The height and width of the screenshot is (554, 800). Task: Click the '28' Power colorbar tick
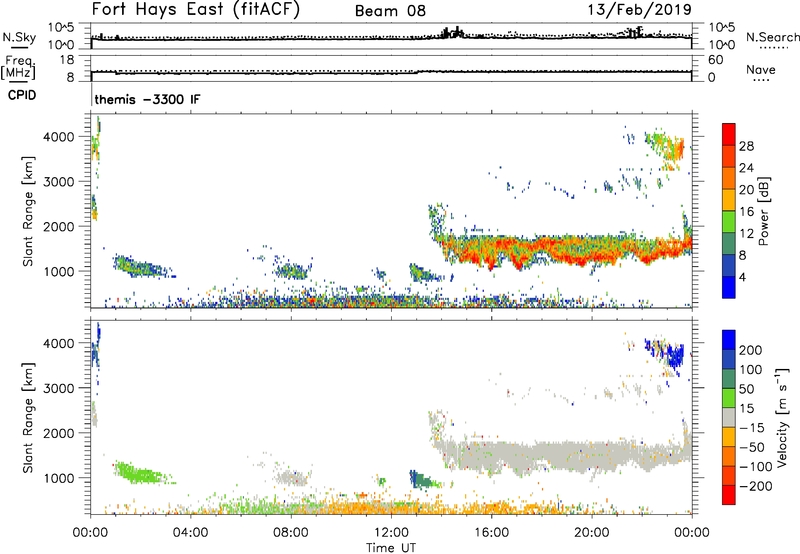(x=746, y=146)
